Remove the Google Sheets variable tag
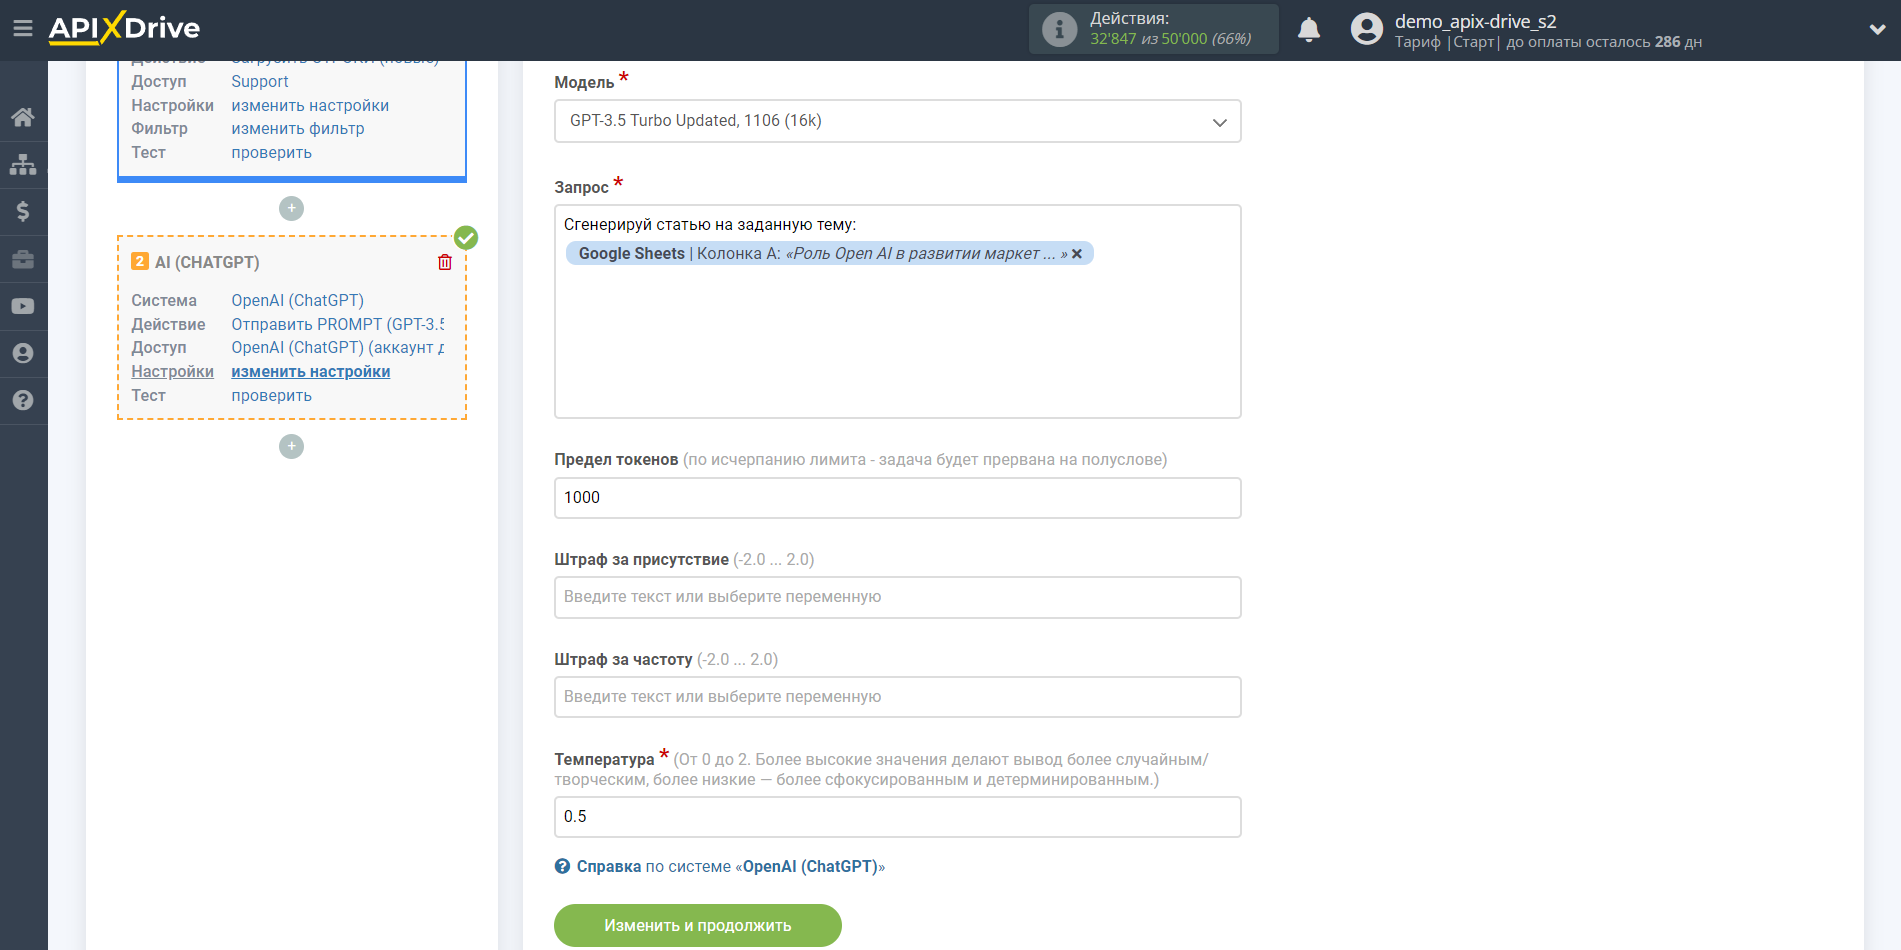The image size is (1901, 950). coord(1077,254)
